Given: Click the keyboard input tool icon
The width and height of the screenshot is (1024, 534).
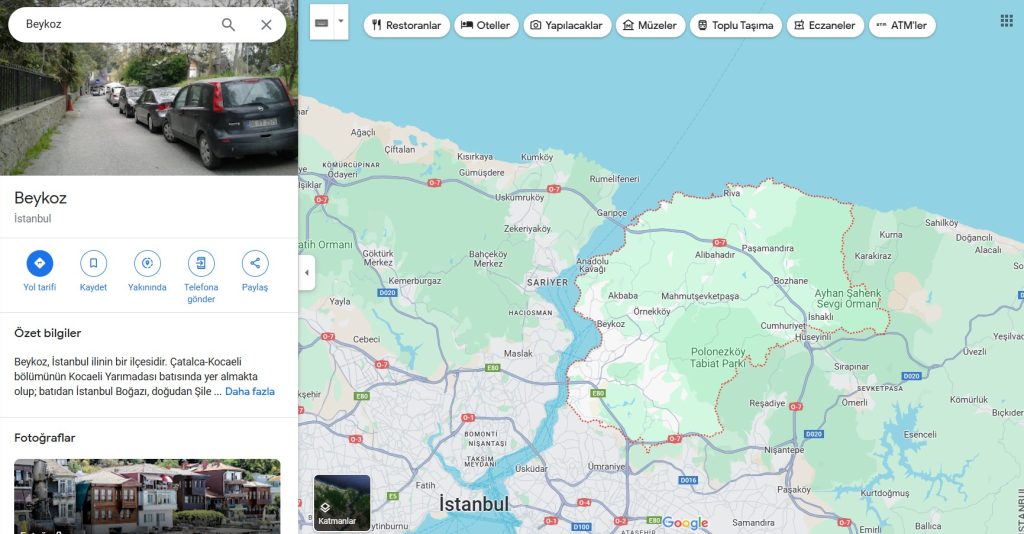Looking at the screenshot, I should [321, 22].
